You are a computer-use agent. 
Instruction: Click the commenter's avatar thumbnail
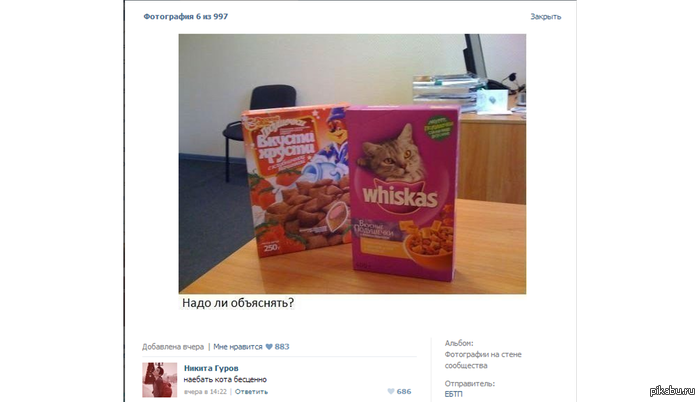click(159, 380)
